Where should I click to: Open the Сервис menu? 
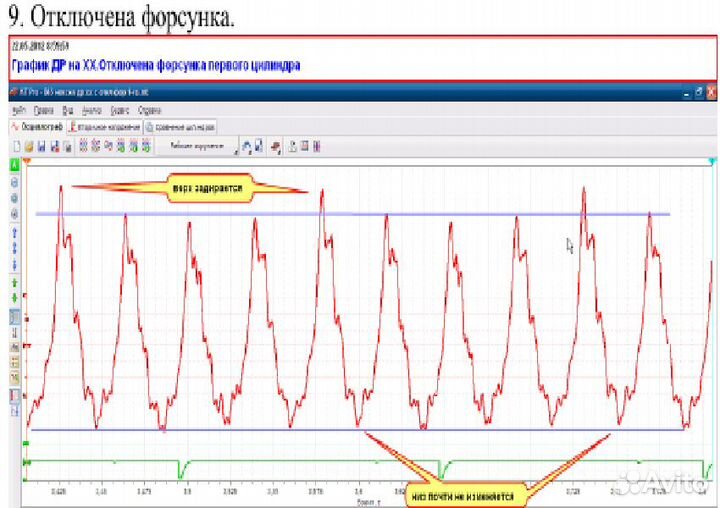(120, 111)
